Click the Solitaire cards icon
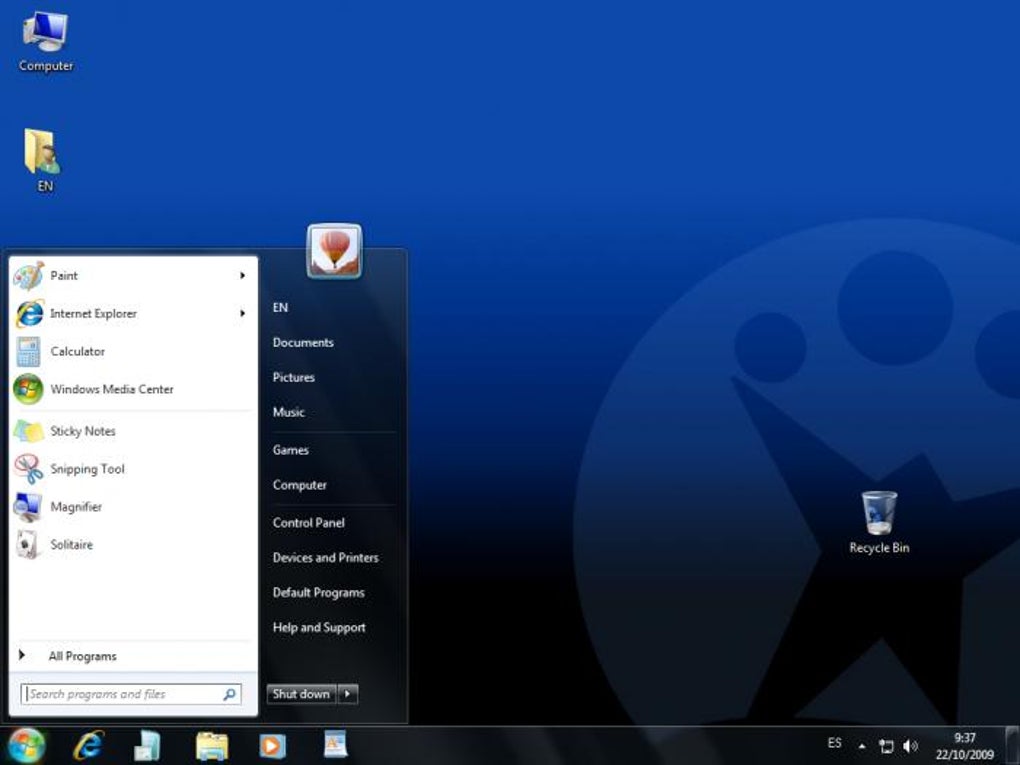This screenshot has width=1020, height=765. pos(29,544)
